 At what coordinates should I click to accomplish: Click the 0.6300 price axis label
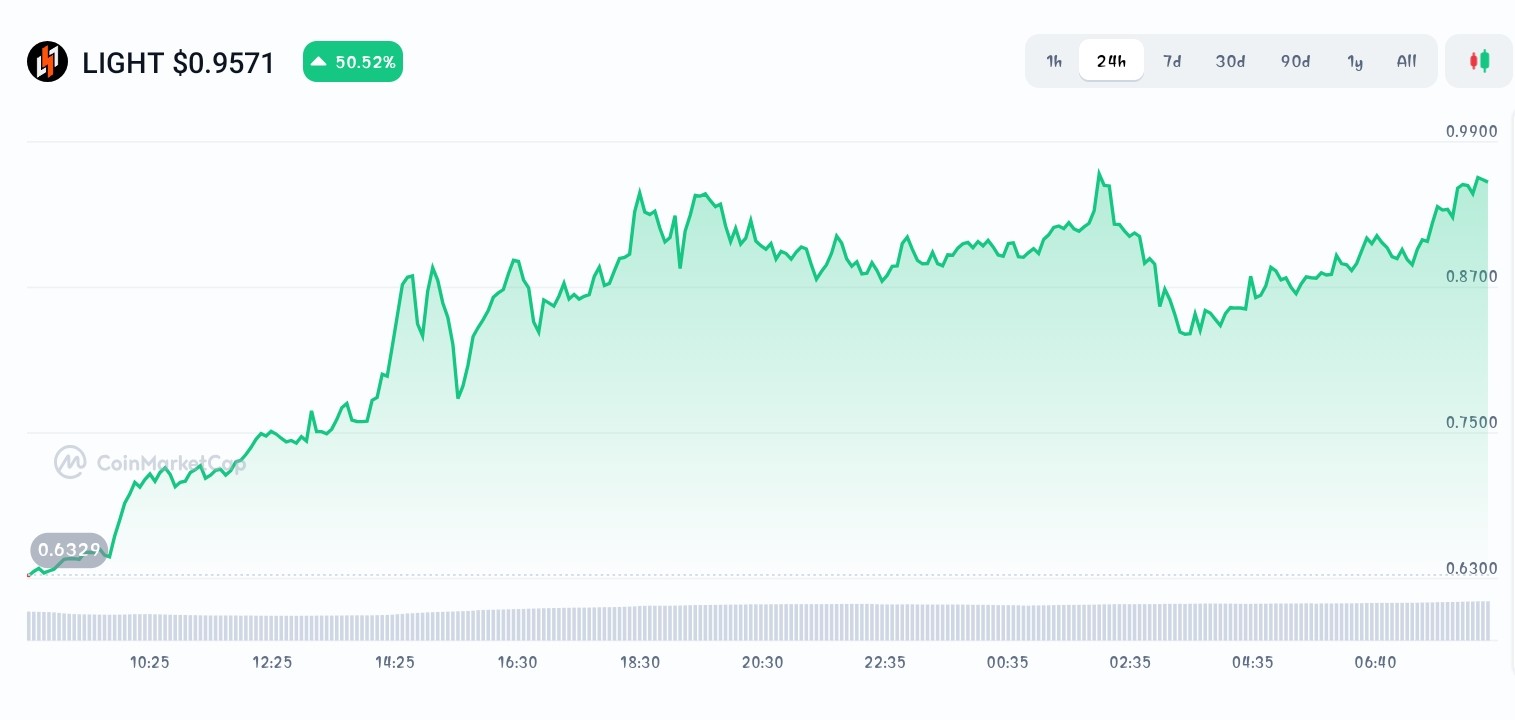[1471, 568]
